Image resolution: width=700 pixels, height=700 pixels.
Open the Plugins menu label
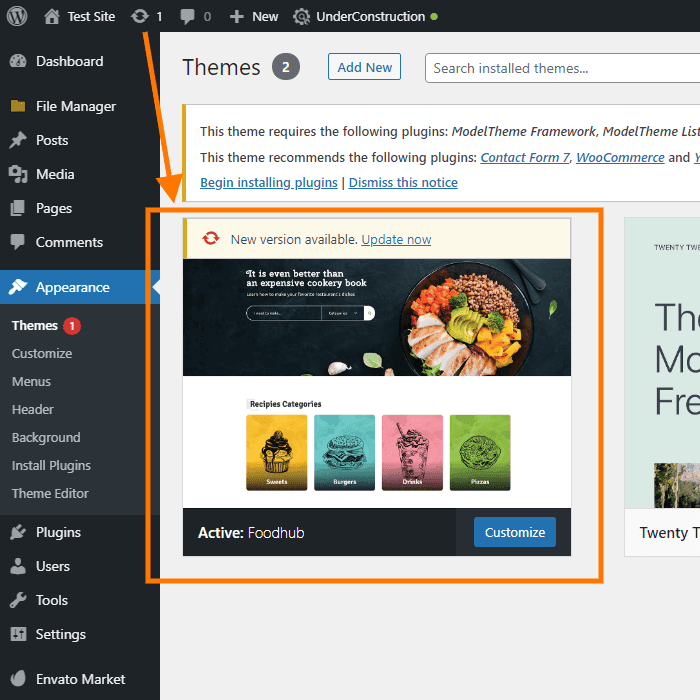click(58, 532)
